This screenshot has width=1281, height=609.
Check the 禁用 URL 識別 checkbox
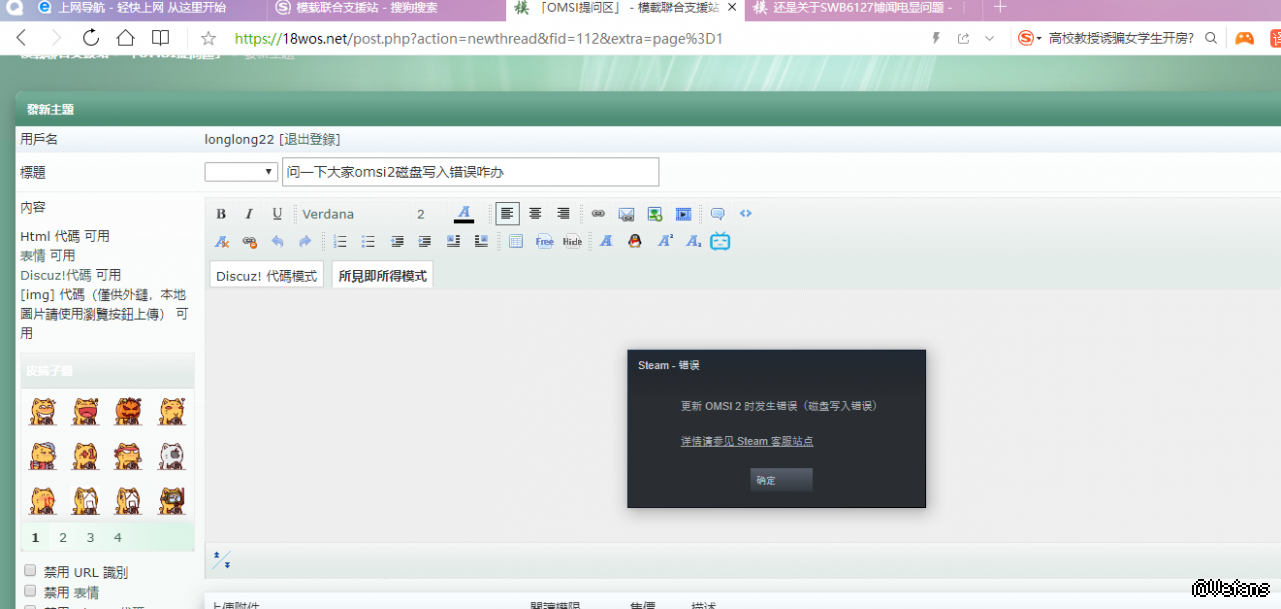pos(30,571)
